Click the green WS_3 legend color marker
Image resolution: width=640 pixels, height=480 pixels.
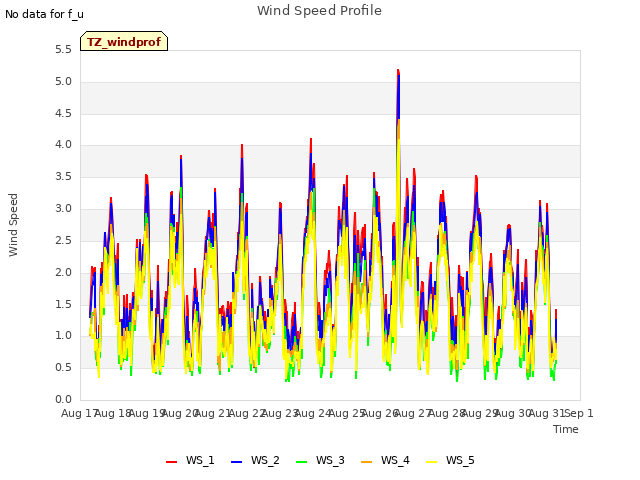pyautogui.click(x=301, y=462)
